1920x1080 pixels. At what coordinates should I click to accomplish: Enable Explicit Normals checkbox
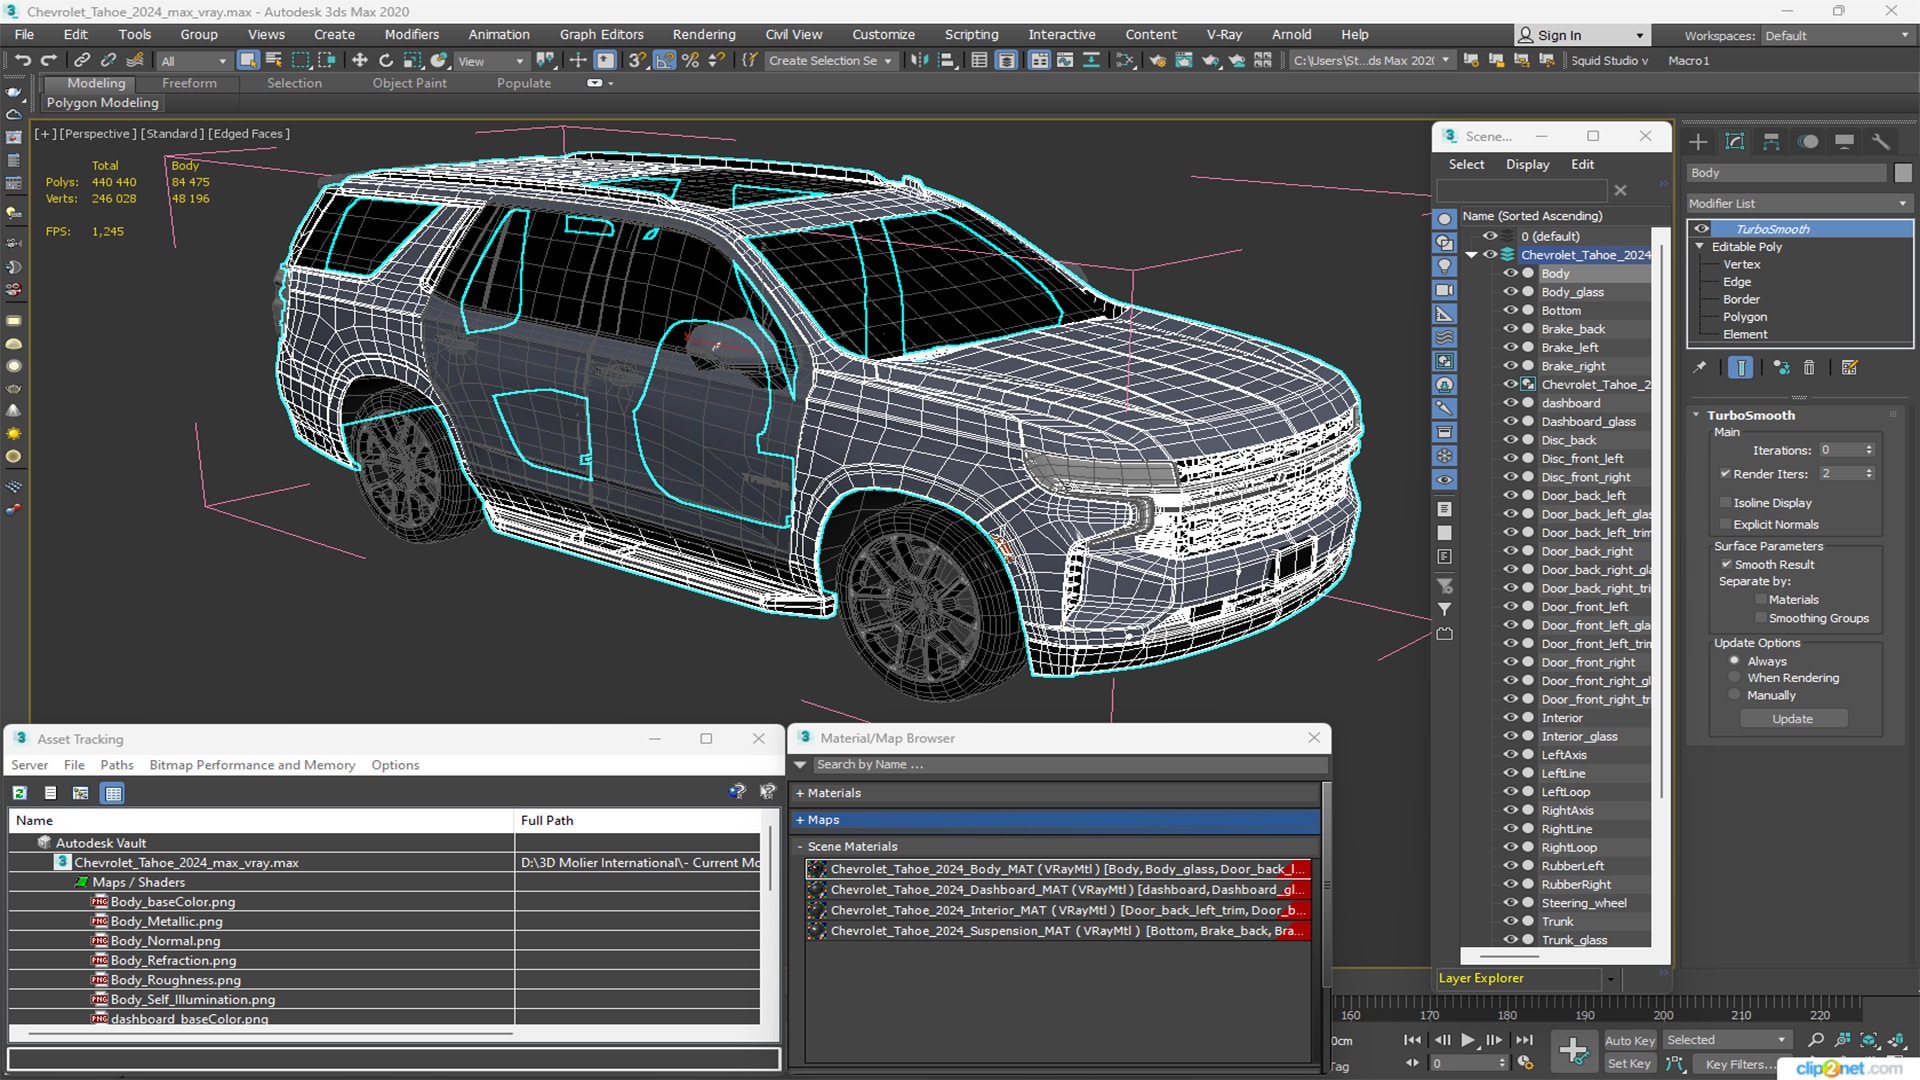(1725, 525)
